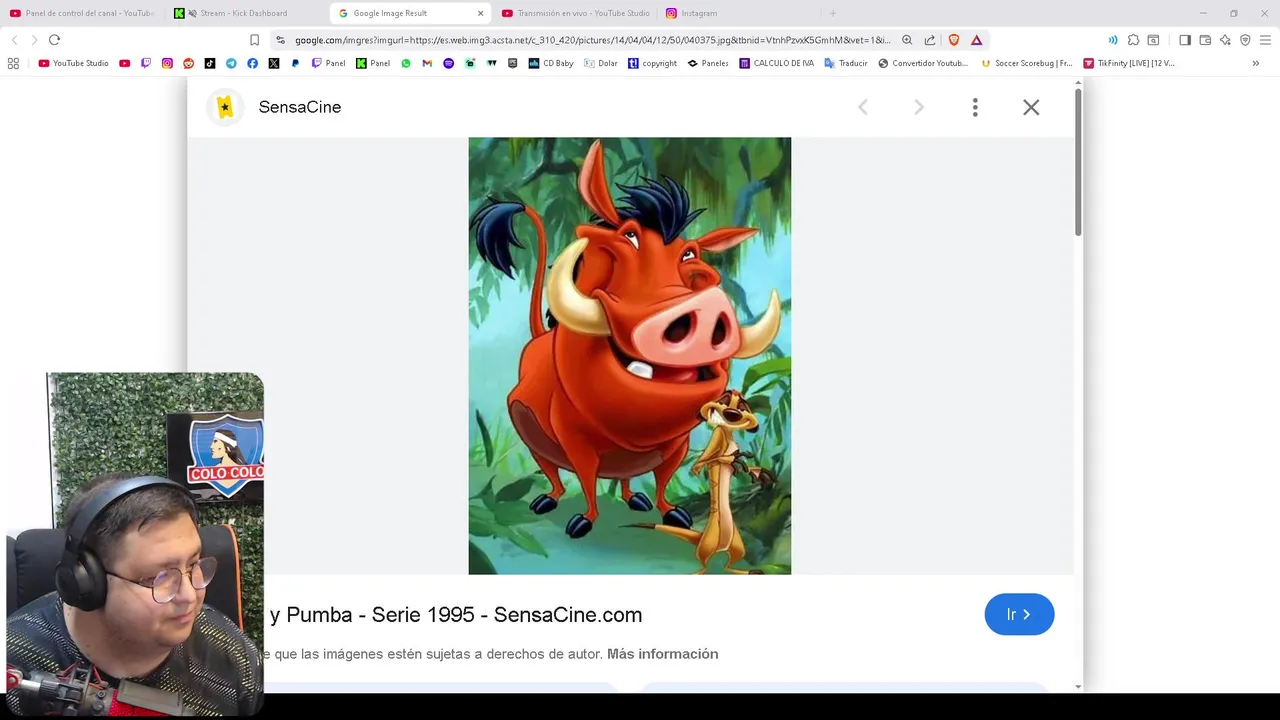The image size is (1280, 720).
Task: Switch to the Transmisión en vivo YouTube Studio tab
Action: (575, 13)
